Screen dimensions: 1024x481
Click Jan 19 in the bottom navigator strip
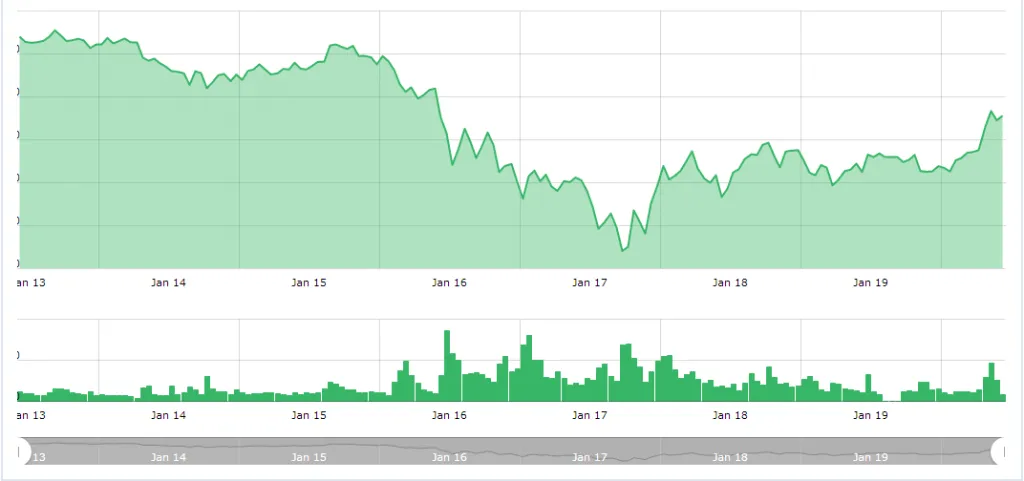tap(870, 457)
